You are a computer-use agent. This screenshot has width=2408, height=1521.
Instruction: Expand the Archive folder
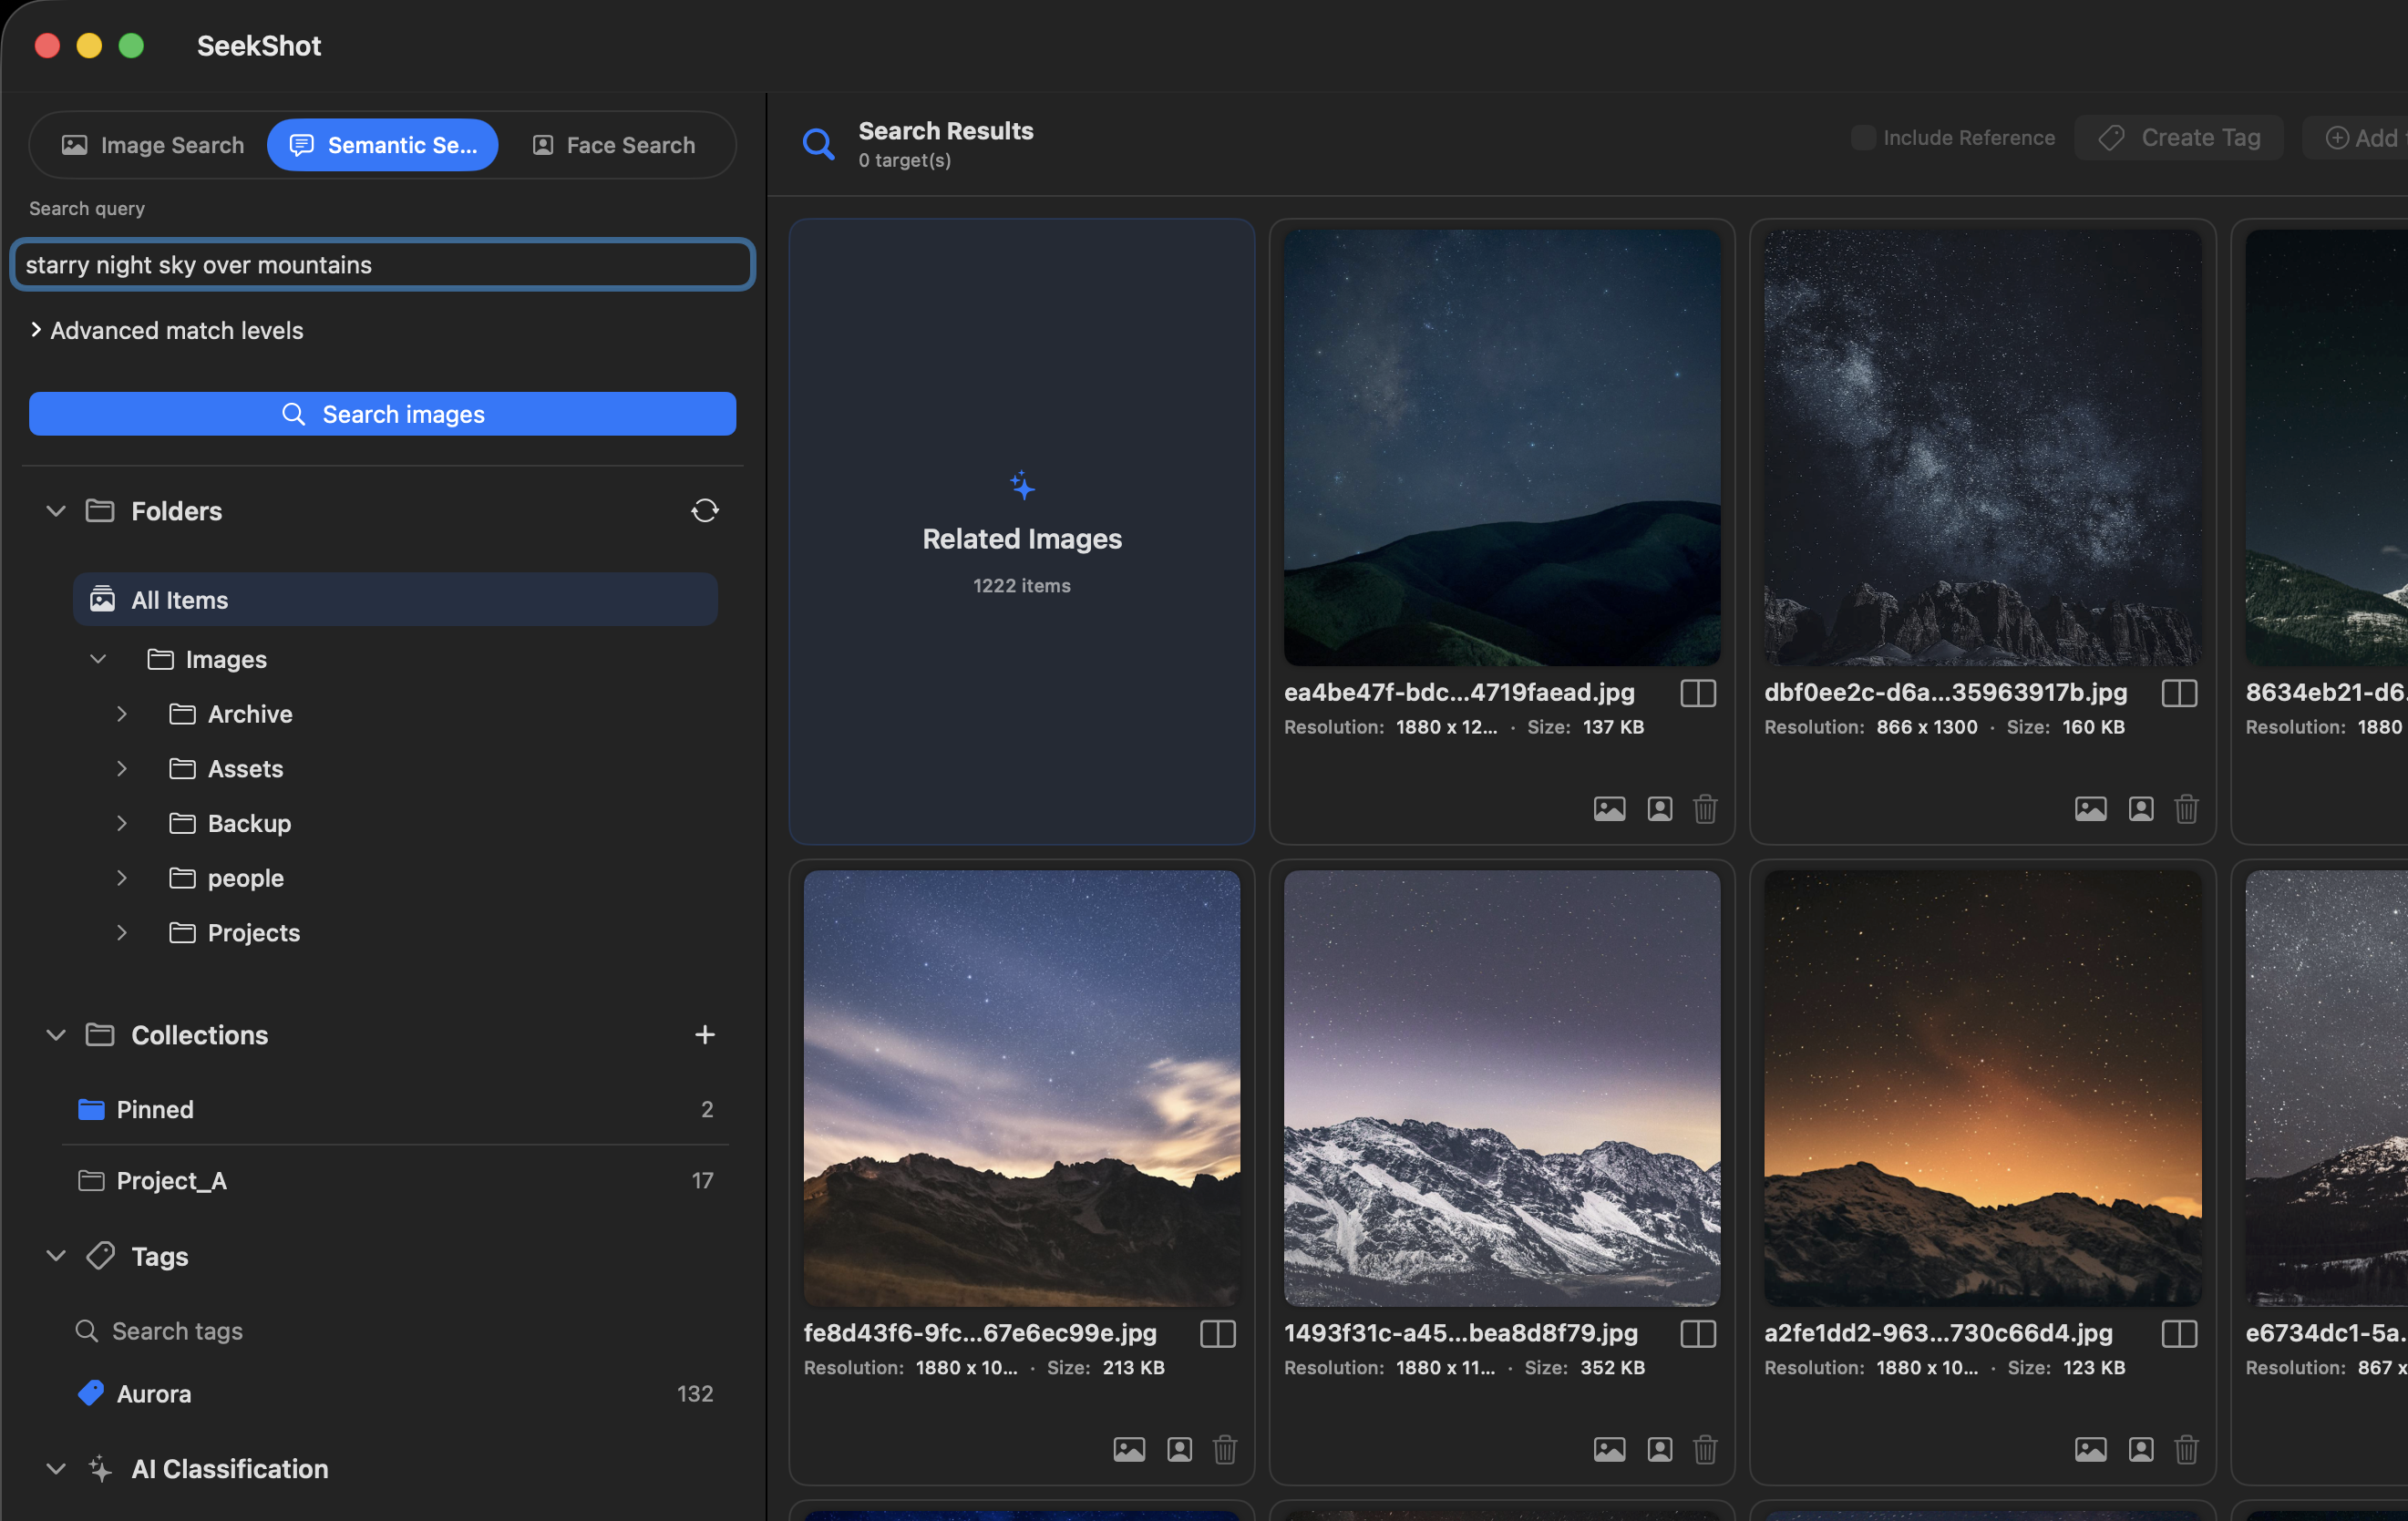[x=121, y=714]
